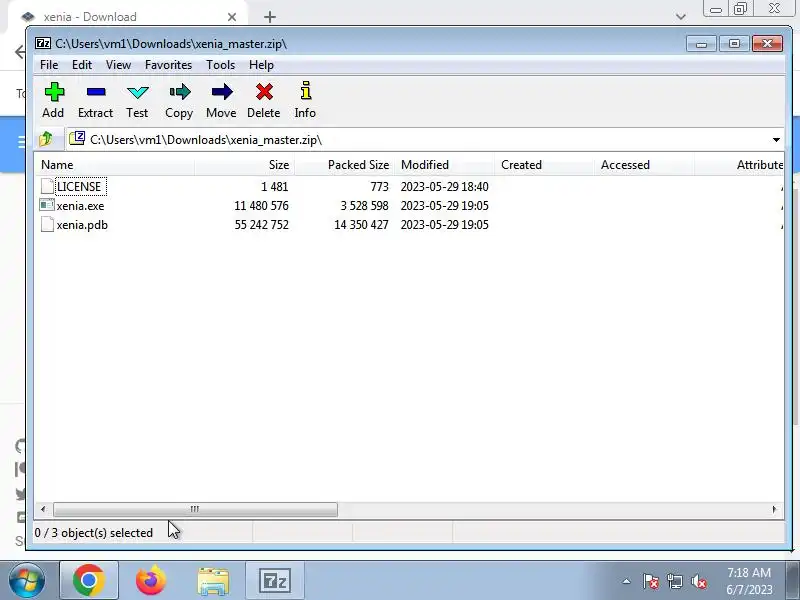800x600 pixels.
Task: Click the Copy toolbar icon
Action: coord(179,92)
